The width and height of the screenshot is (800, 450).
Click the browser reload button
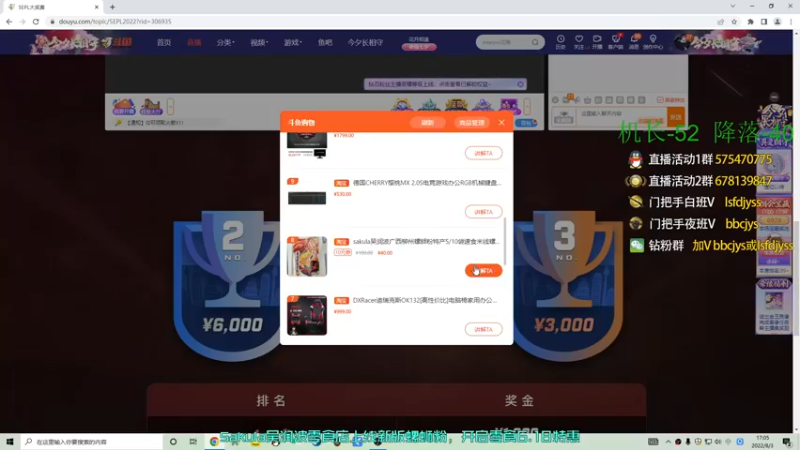[x=36, y=21]
